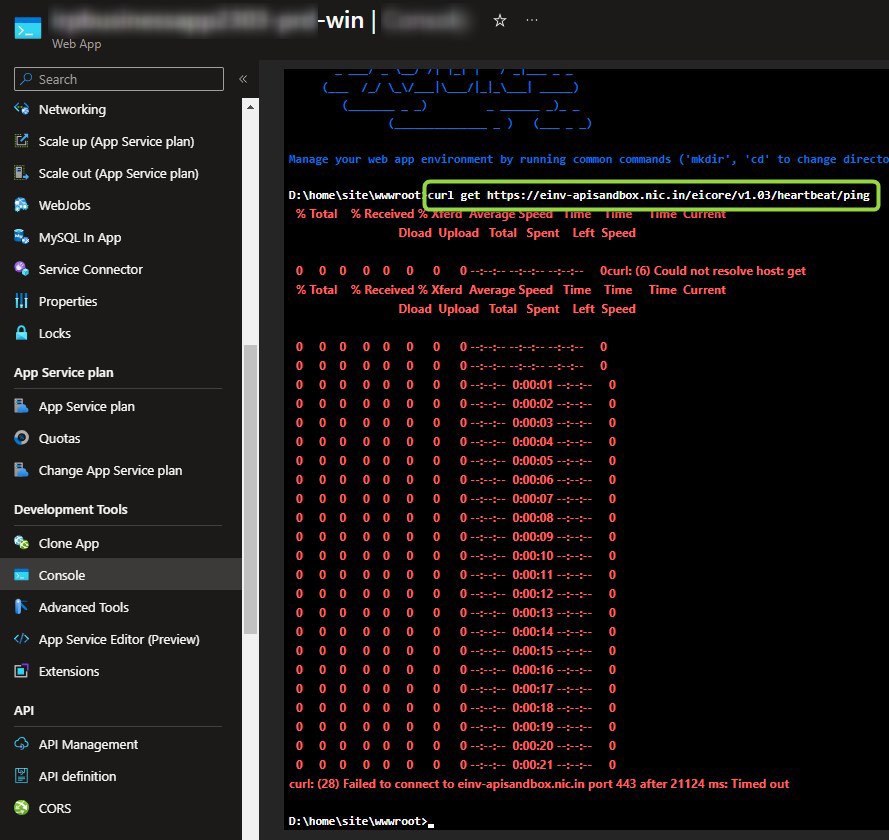Collapse the sidebar using the chevron
Screen dimensions: 889x840
coord(243,79)
